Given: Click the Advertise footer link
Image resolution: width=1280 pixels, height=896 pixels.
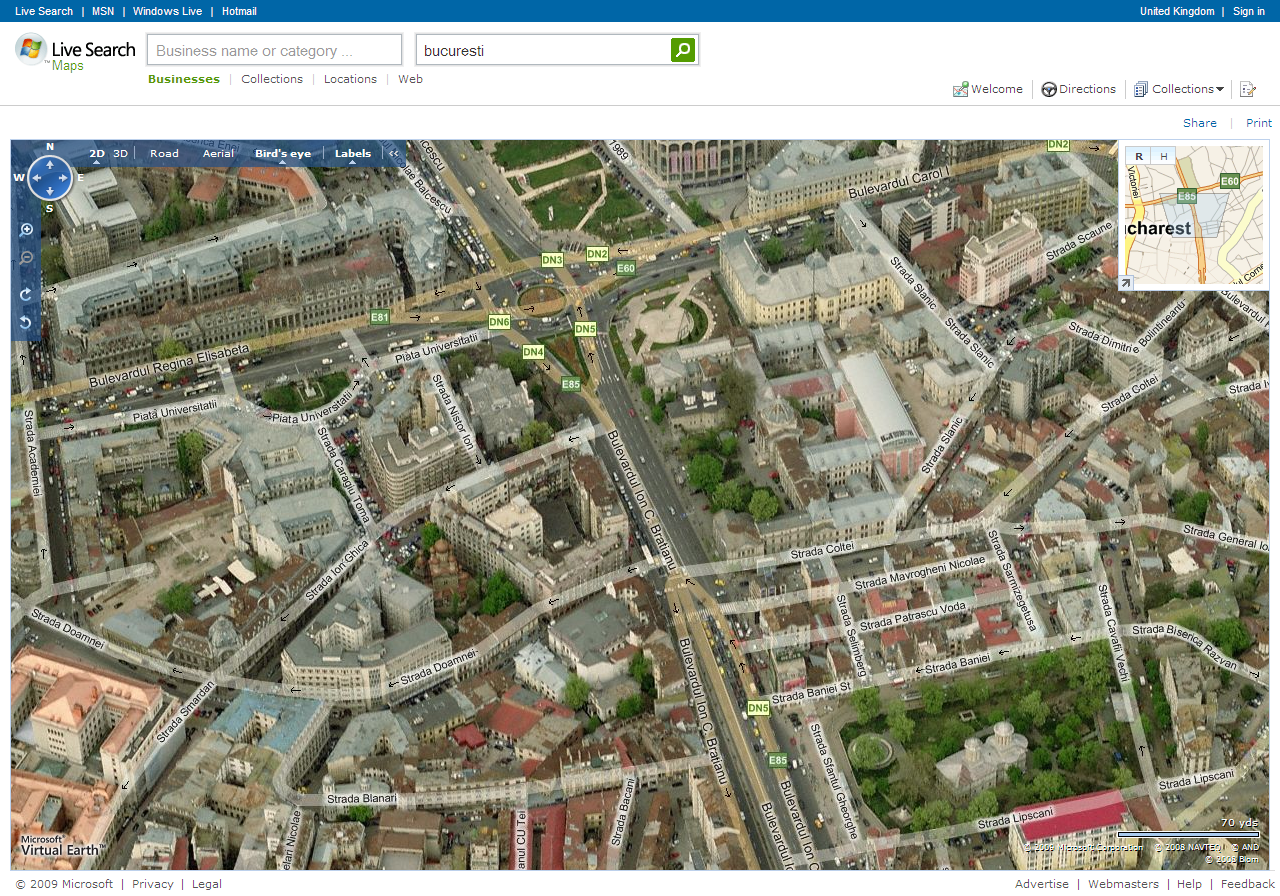Looking at the screenshot, I should pyautogui.click(x=1042, y=884).
